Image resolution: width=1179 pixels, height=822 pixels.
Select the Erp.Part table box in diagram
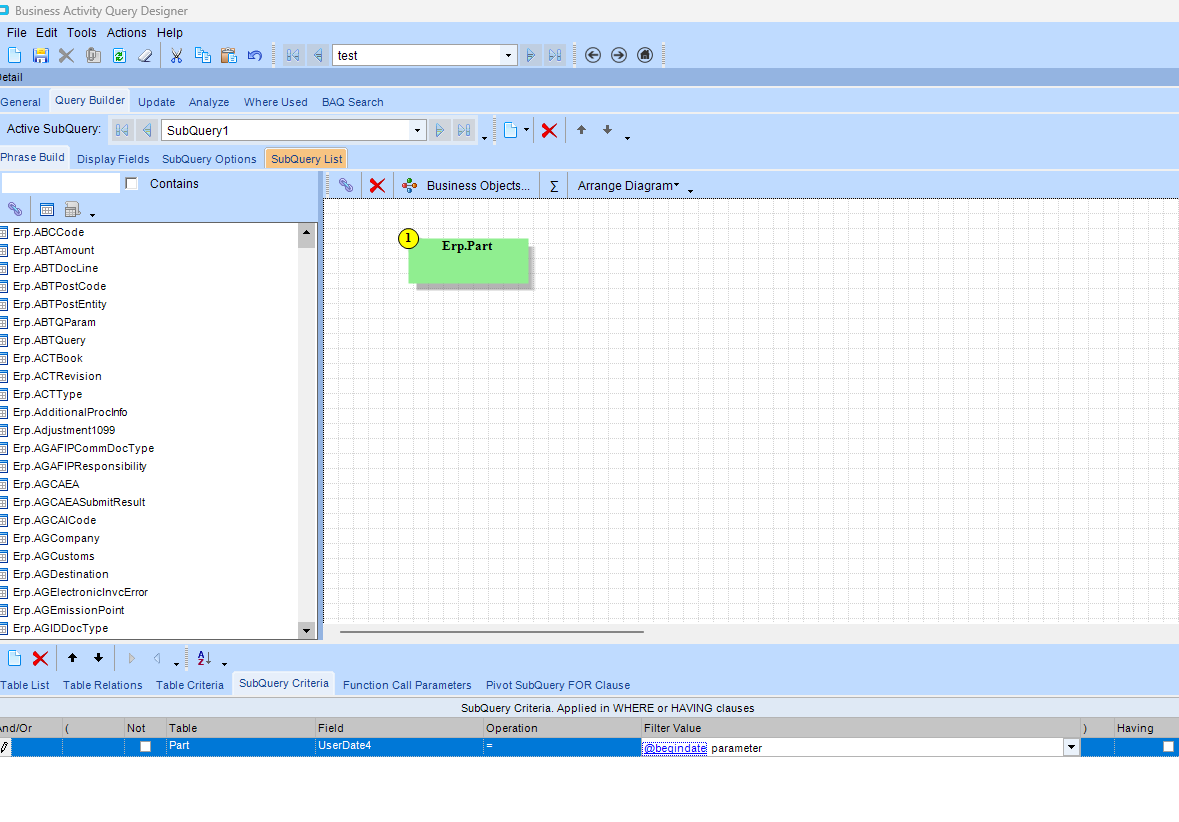[468, 261]
